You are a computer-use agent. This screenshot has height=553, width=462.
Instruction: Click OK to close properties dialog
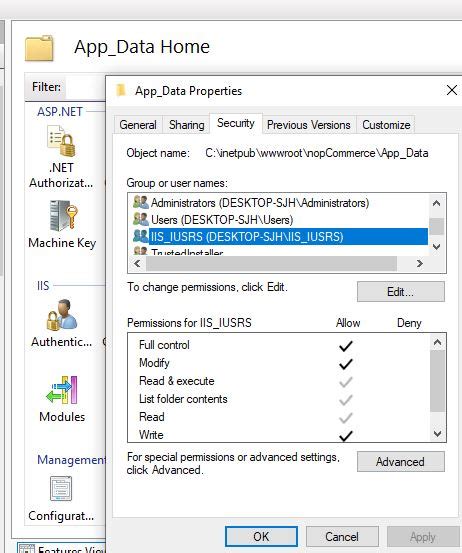coord(261,536)
